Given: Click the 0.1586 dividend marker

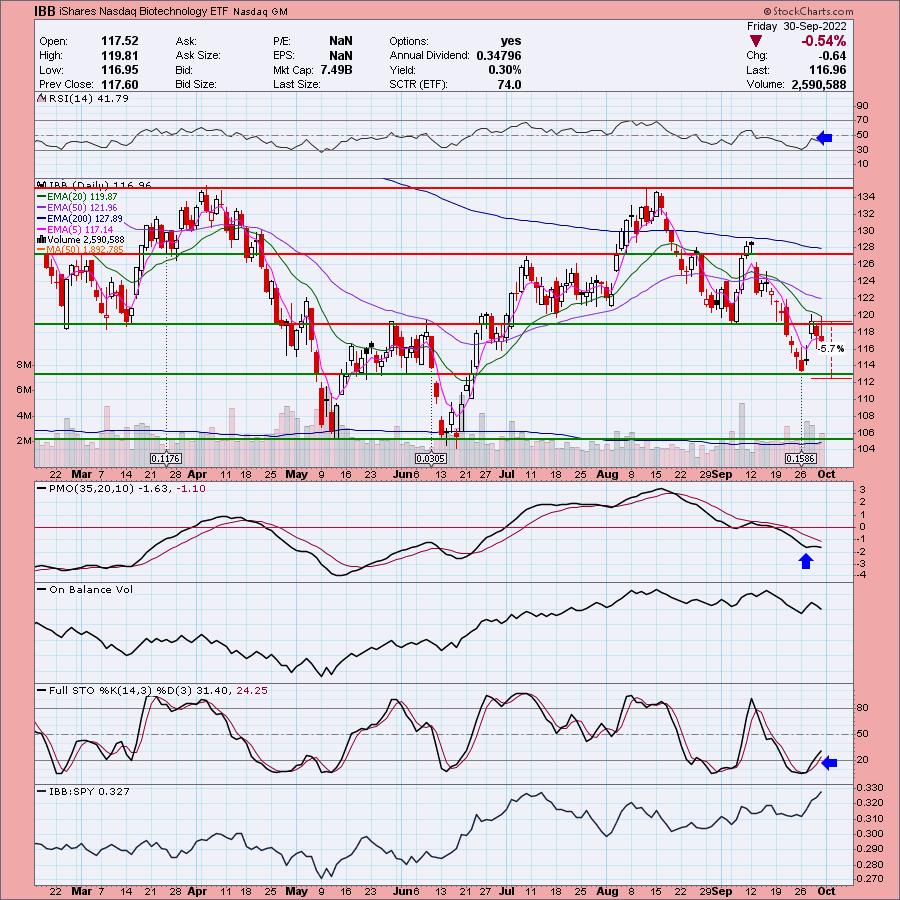Looking at the screenshot, I should (x=801, y=458).
